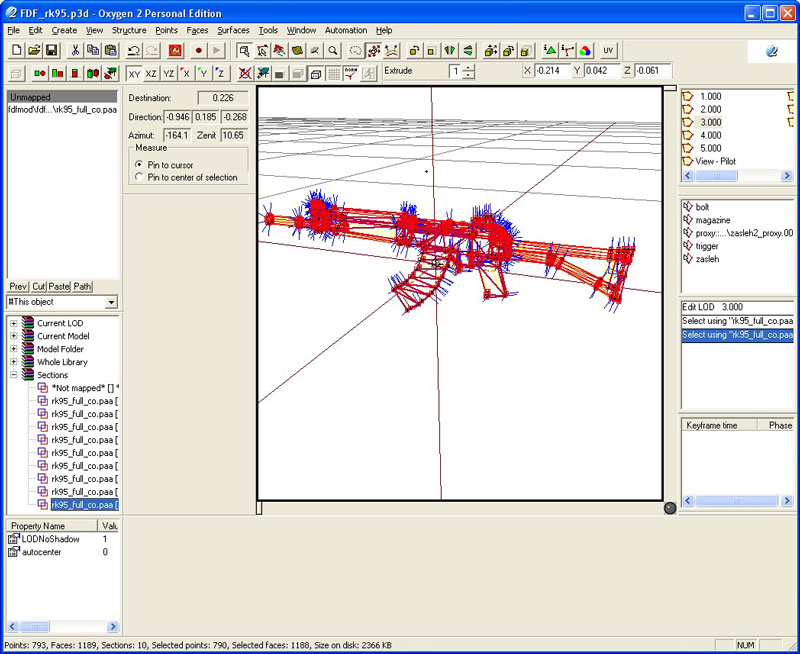Click the UV editor toolbar button
The image size is (800, 654).
[x=608, y=50]
